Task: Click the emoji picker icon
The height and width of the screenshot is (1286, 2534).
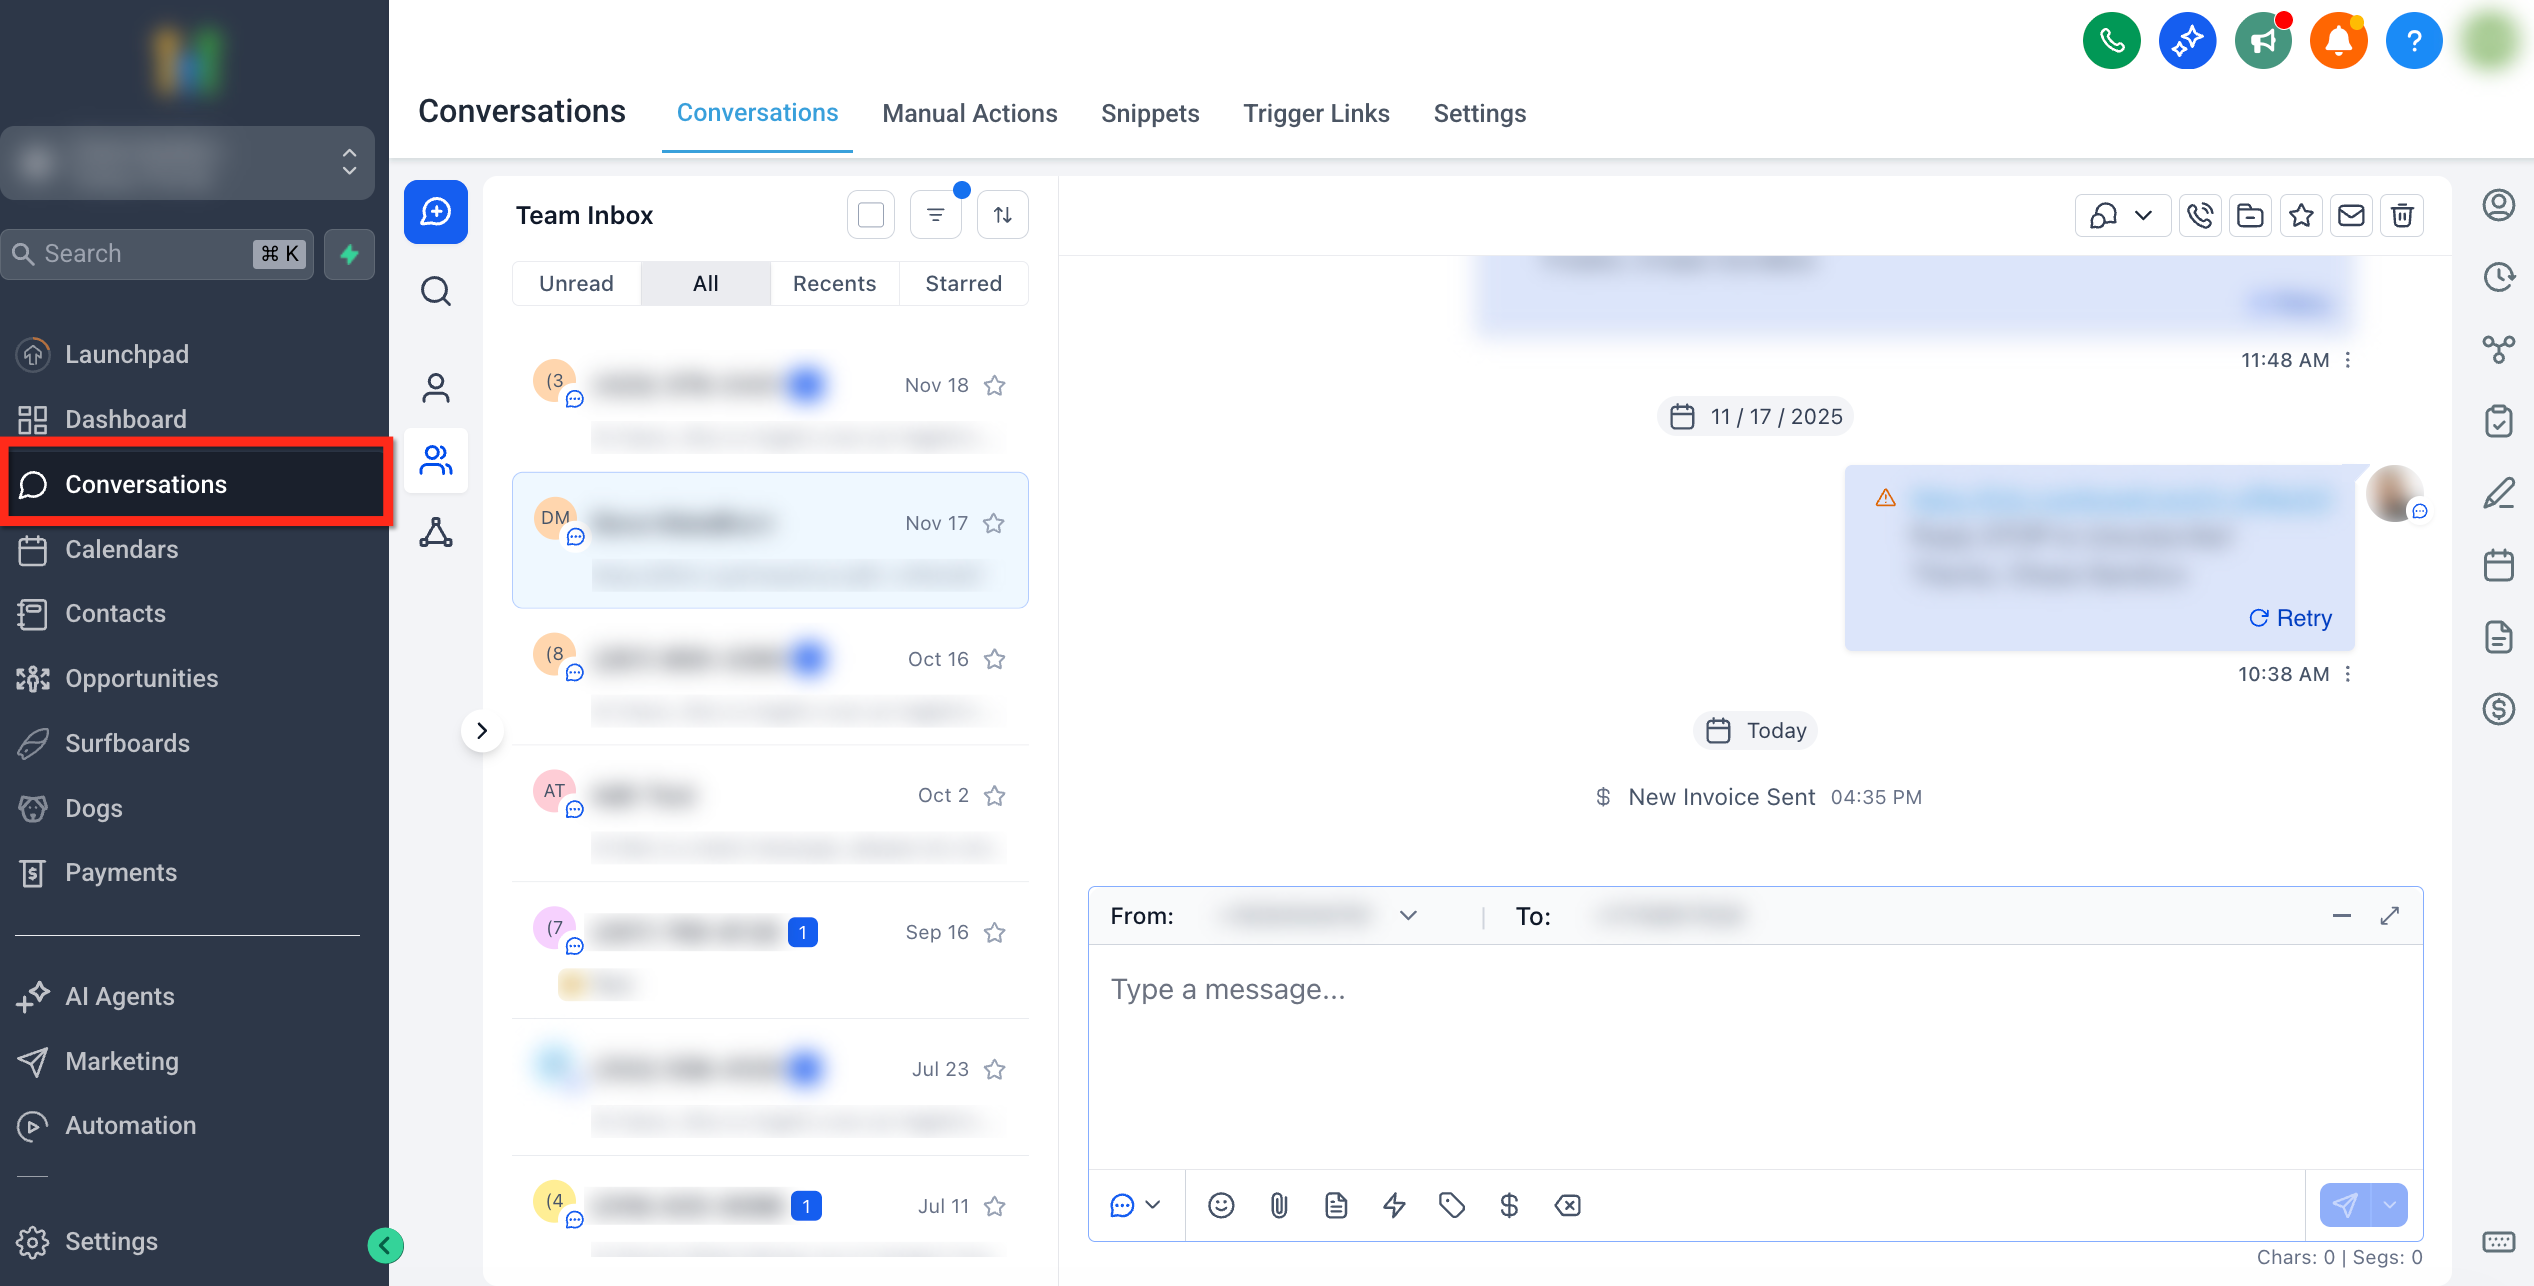Action: click(x=1221, y=1205)
